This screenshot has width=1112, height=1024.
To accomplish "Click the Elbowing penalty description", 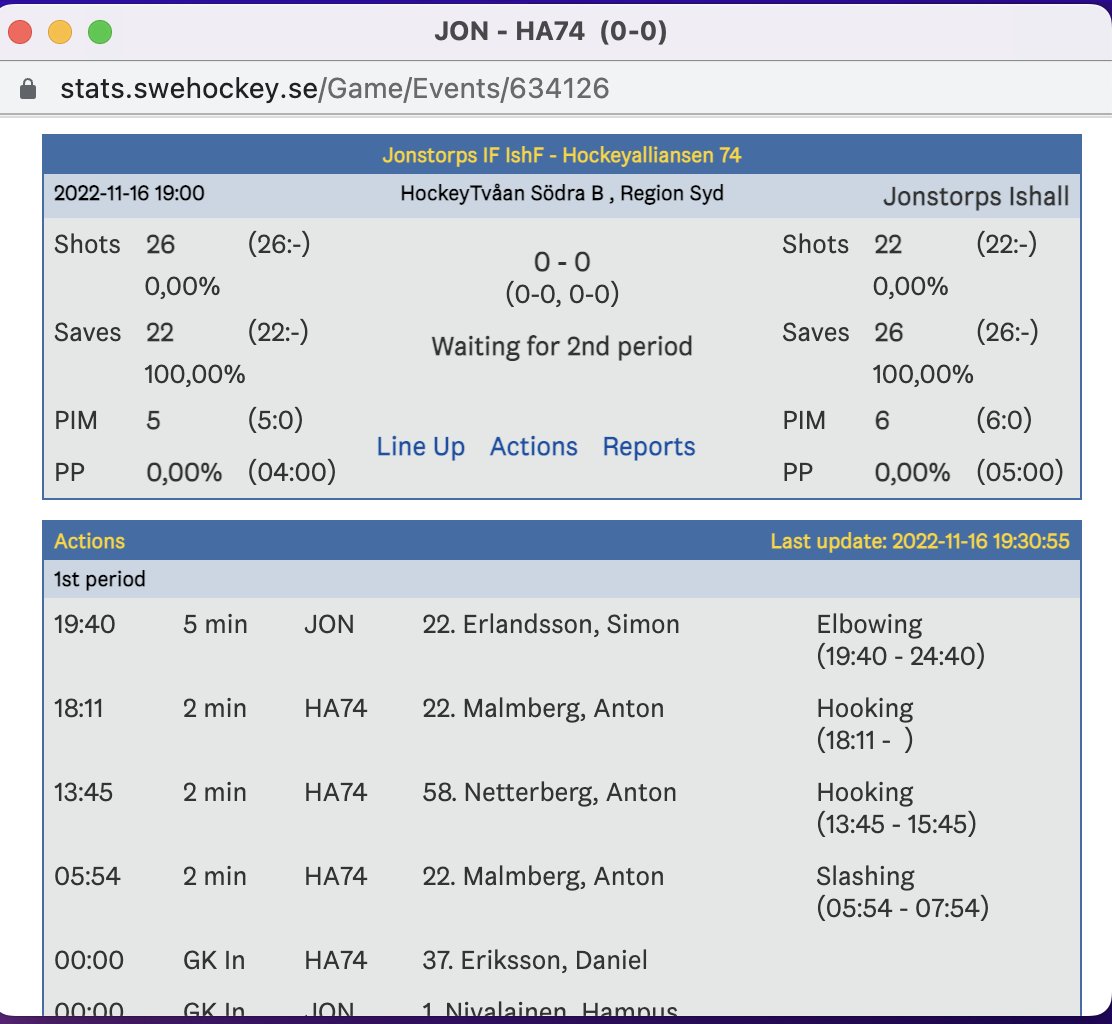I will coord(869,625).
